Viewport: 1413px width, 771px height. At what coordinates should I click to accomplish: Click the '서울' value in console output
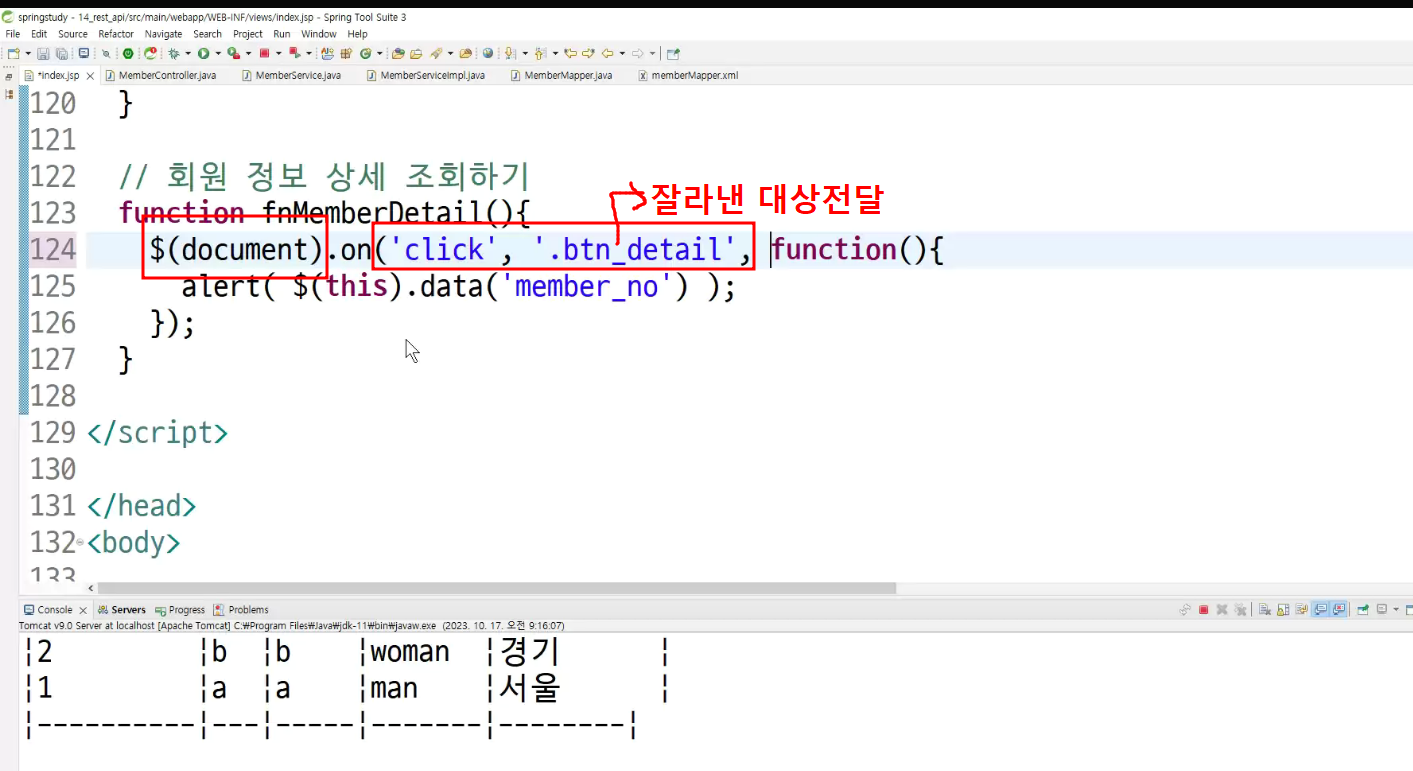pos(530,689)
